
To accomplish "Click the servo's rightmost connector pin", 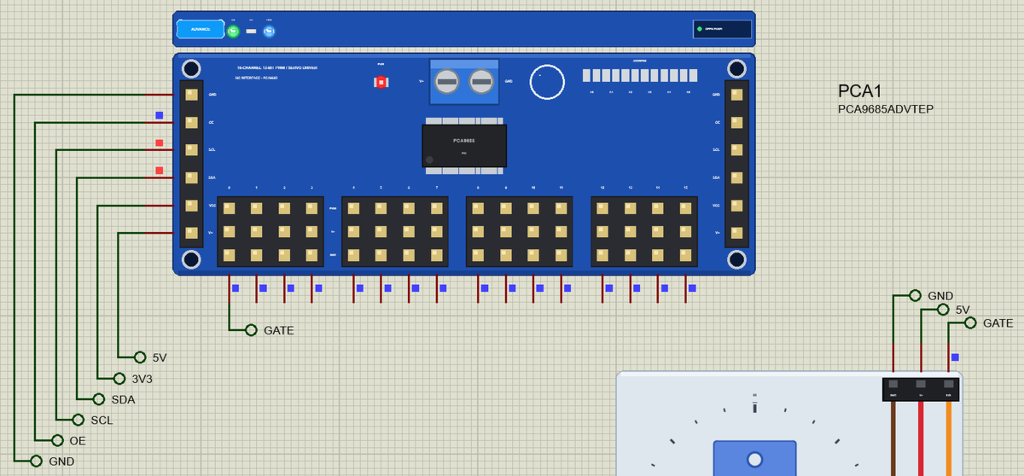I will coord(948,384).
